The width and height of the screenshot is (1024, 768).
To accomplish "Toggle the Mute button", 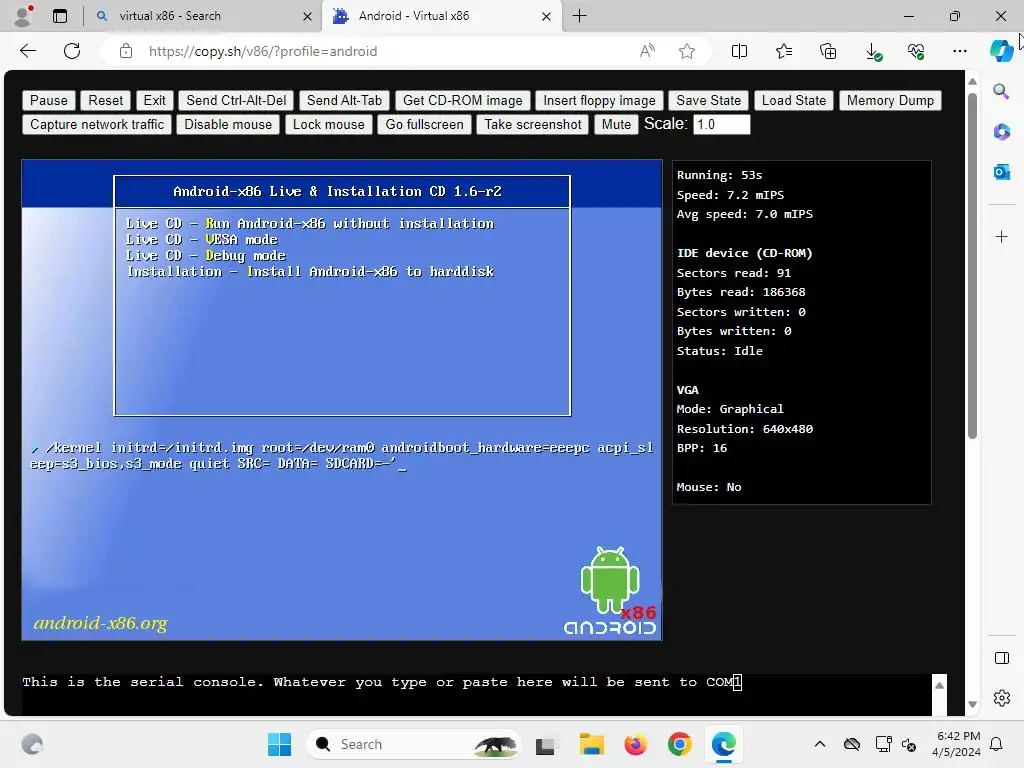I will [x=616, y=124].
